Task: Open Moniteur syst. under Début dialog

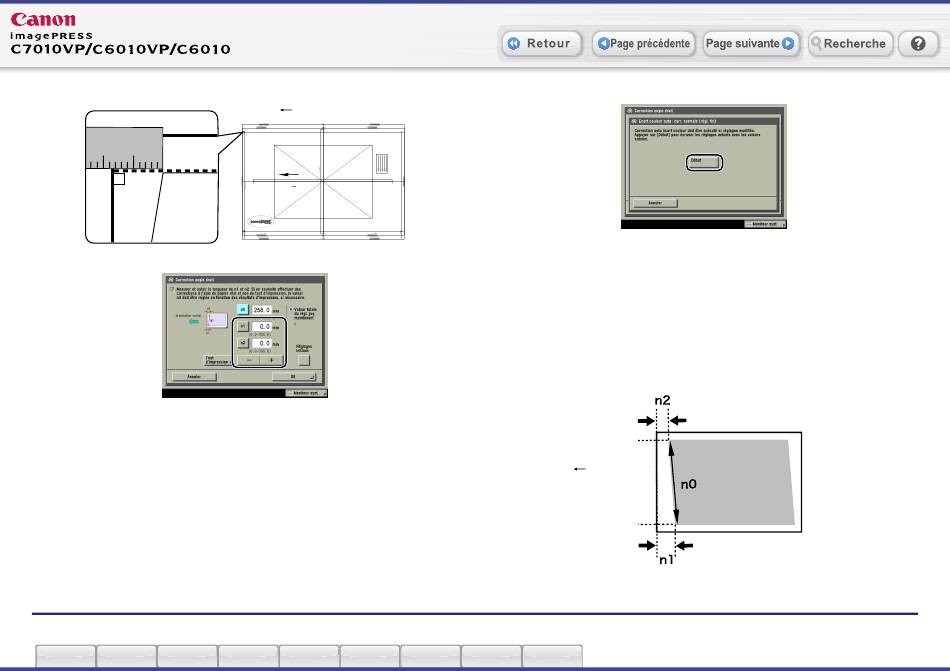Action: (x=765, y=225)
